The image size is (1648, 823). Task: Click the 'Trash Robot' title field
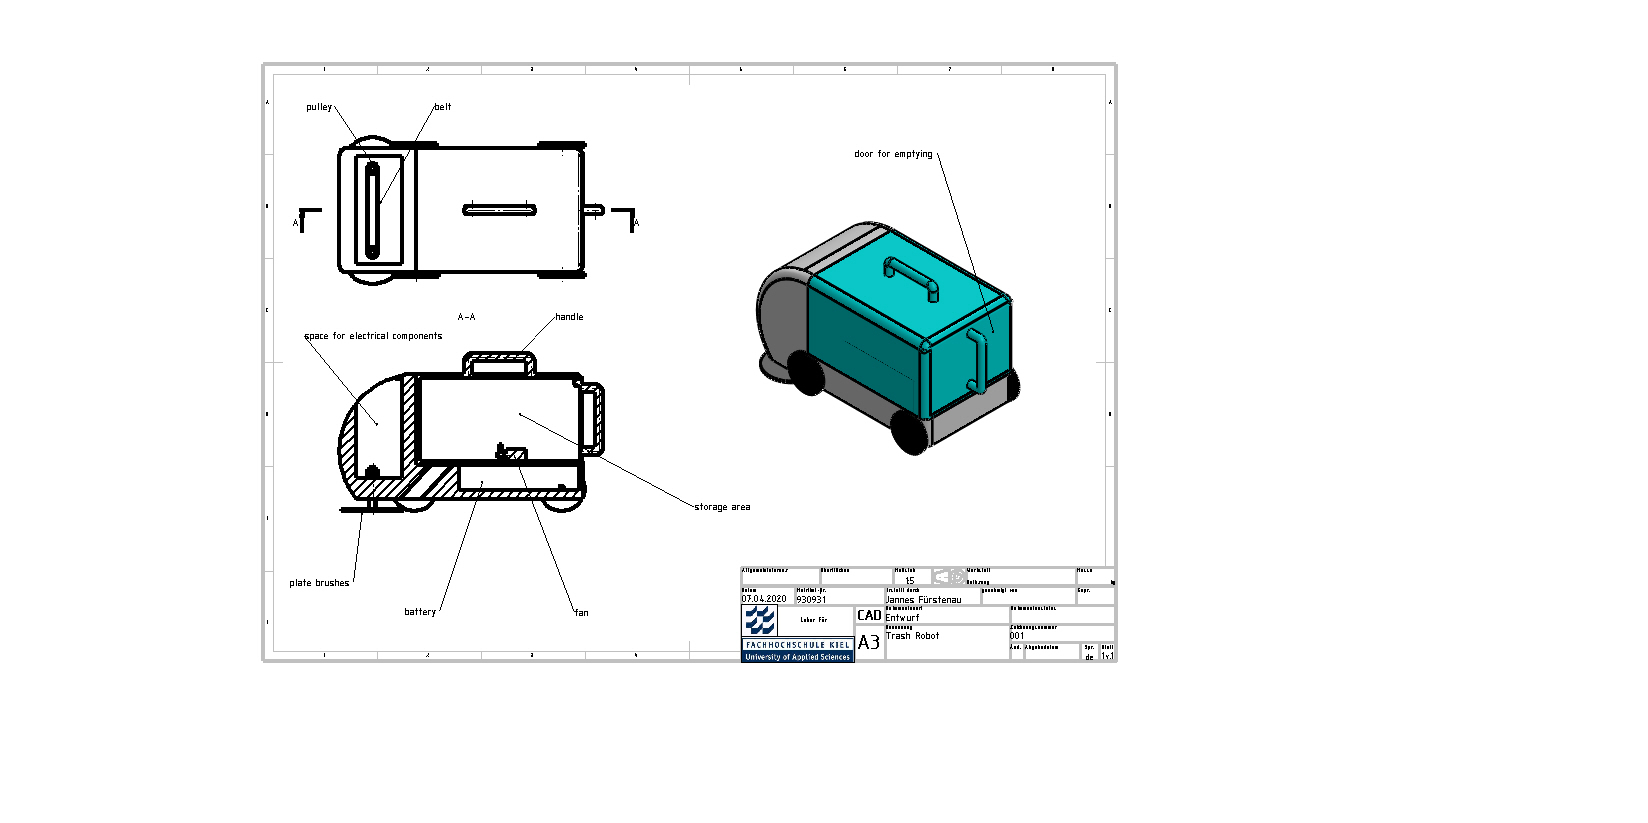coord(913,636)
